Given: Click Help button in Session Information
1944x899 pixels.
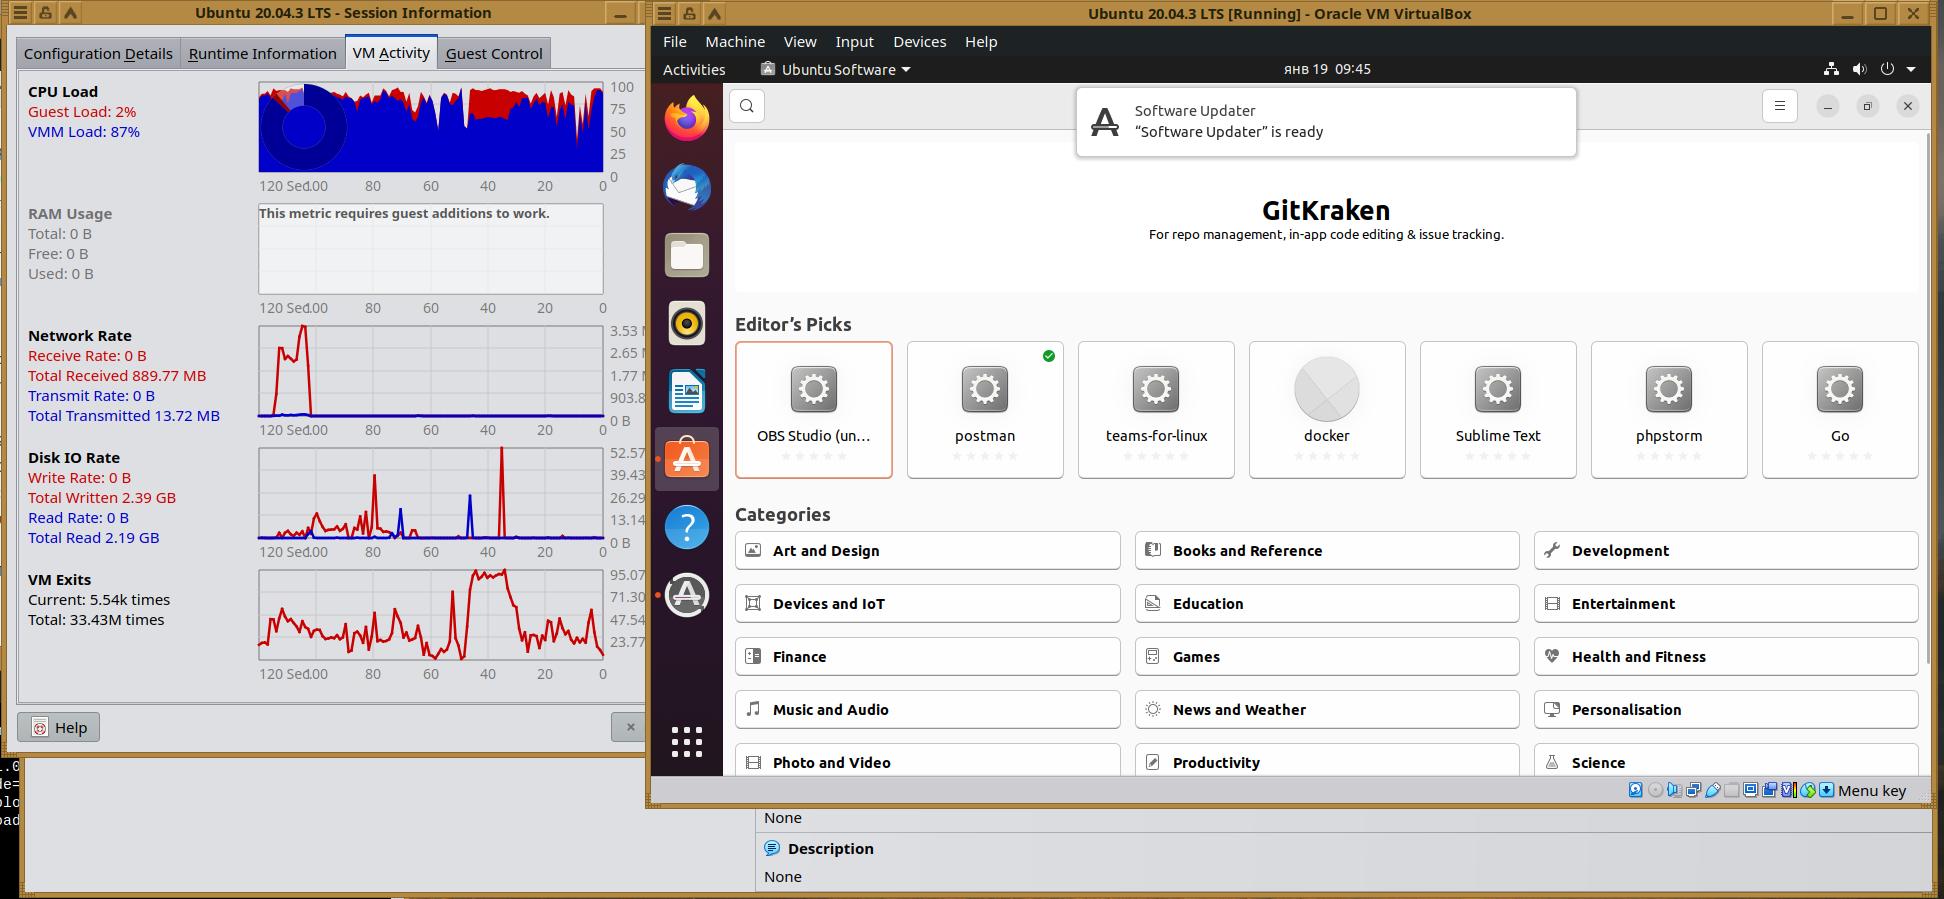Looking at the screenshot, I should point(59,727).
